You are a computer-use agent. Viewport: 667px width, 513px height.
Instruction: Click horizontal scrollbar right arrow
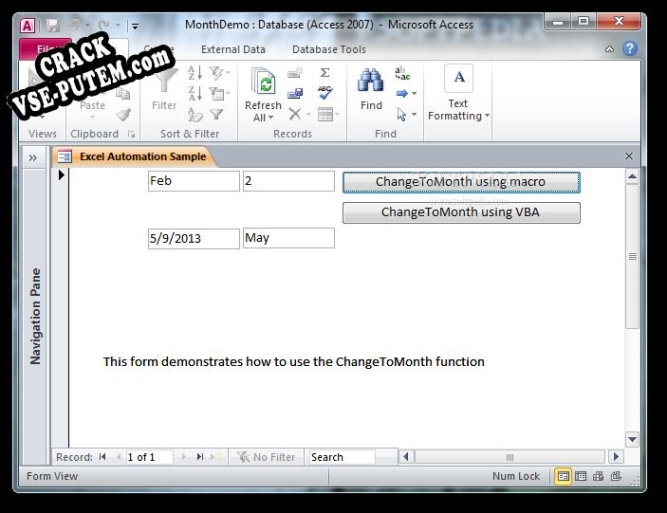click(616, 457)
